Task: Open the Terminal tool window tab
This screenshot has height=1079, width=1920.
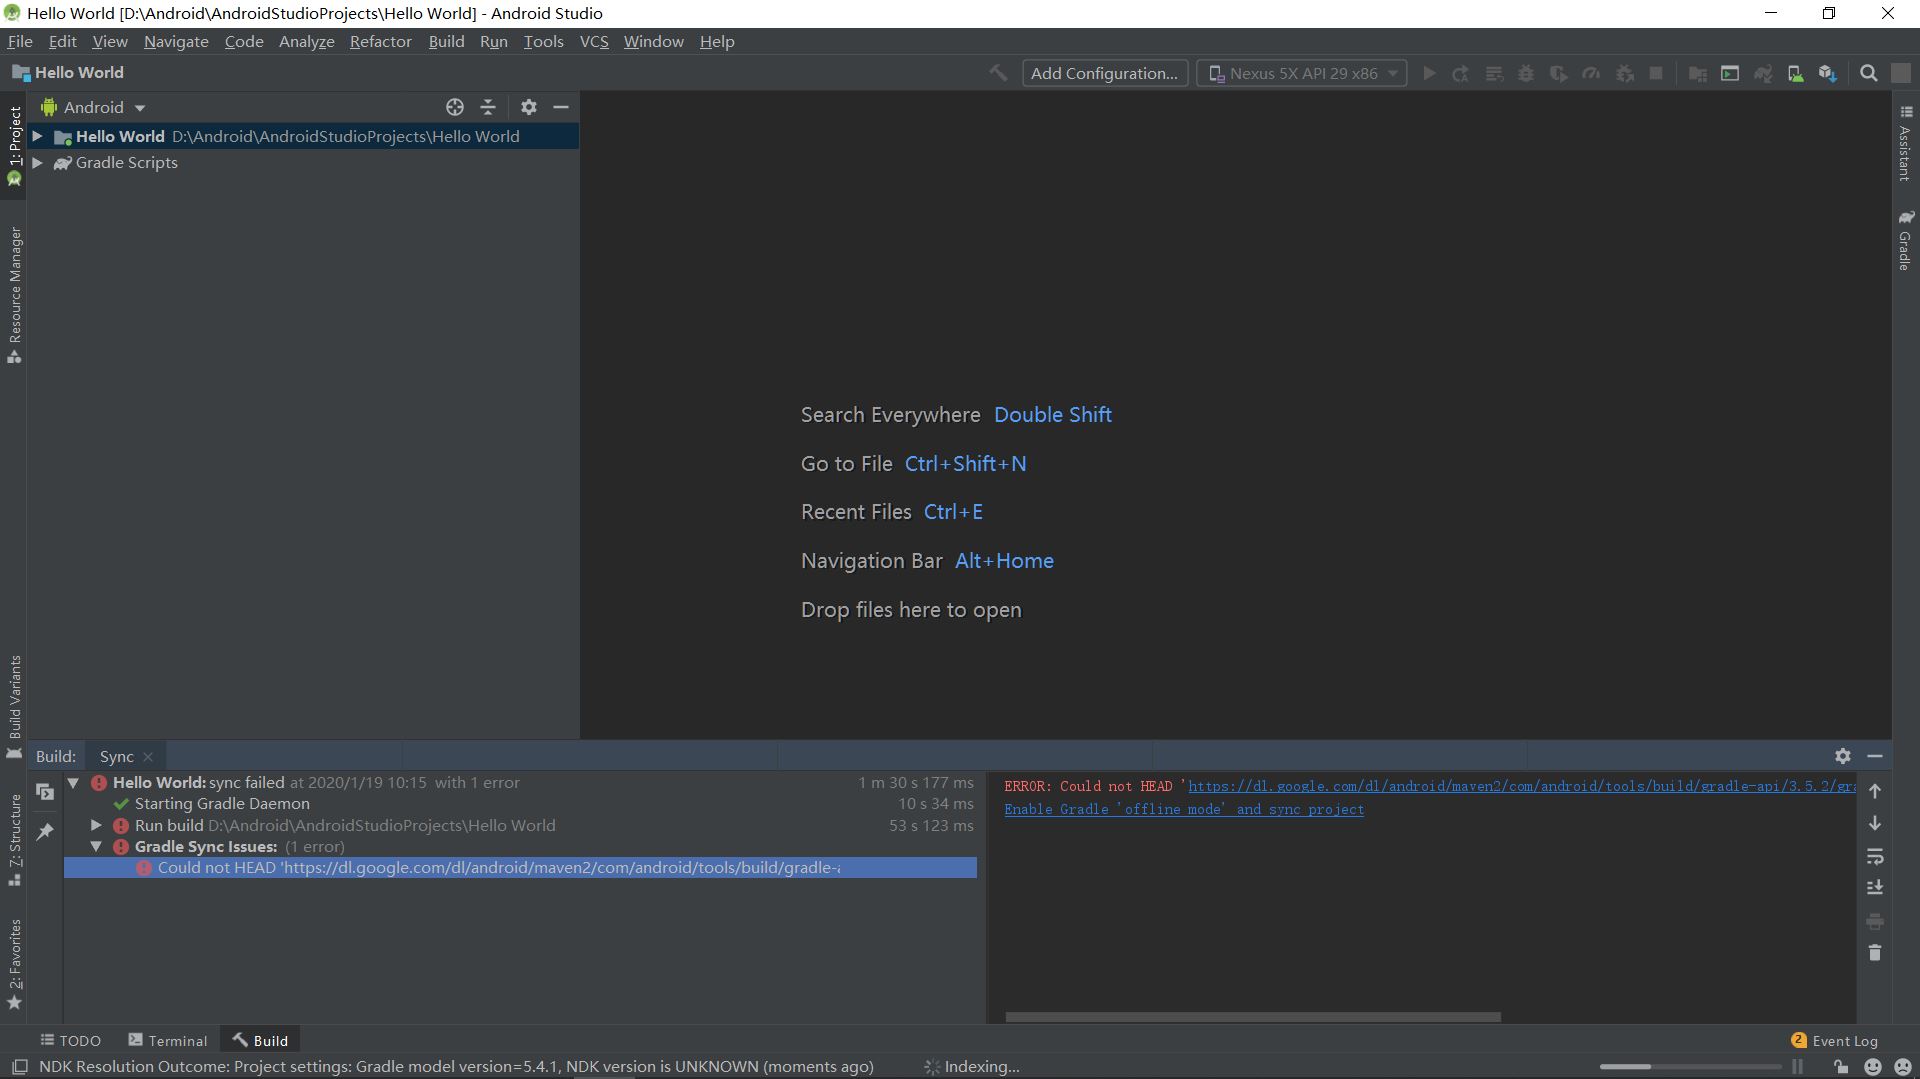Action: tap(168, 1040)
